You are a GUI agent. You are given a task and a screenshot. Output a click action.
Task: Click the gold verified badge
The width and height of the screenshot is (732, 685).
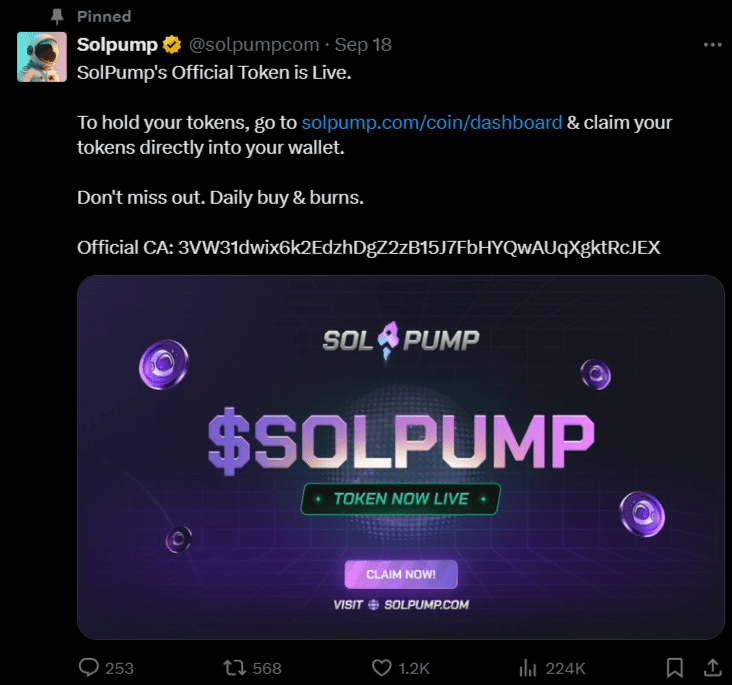[172, 45]
